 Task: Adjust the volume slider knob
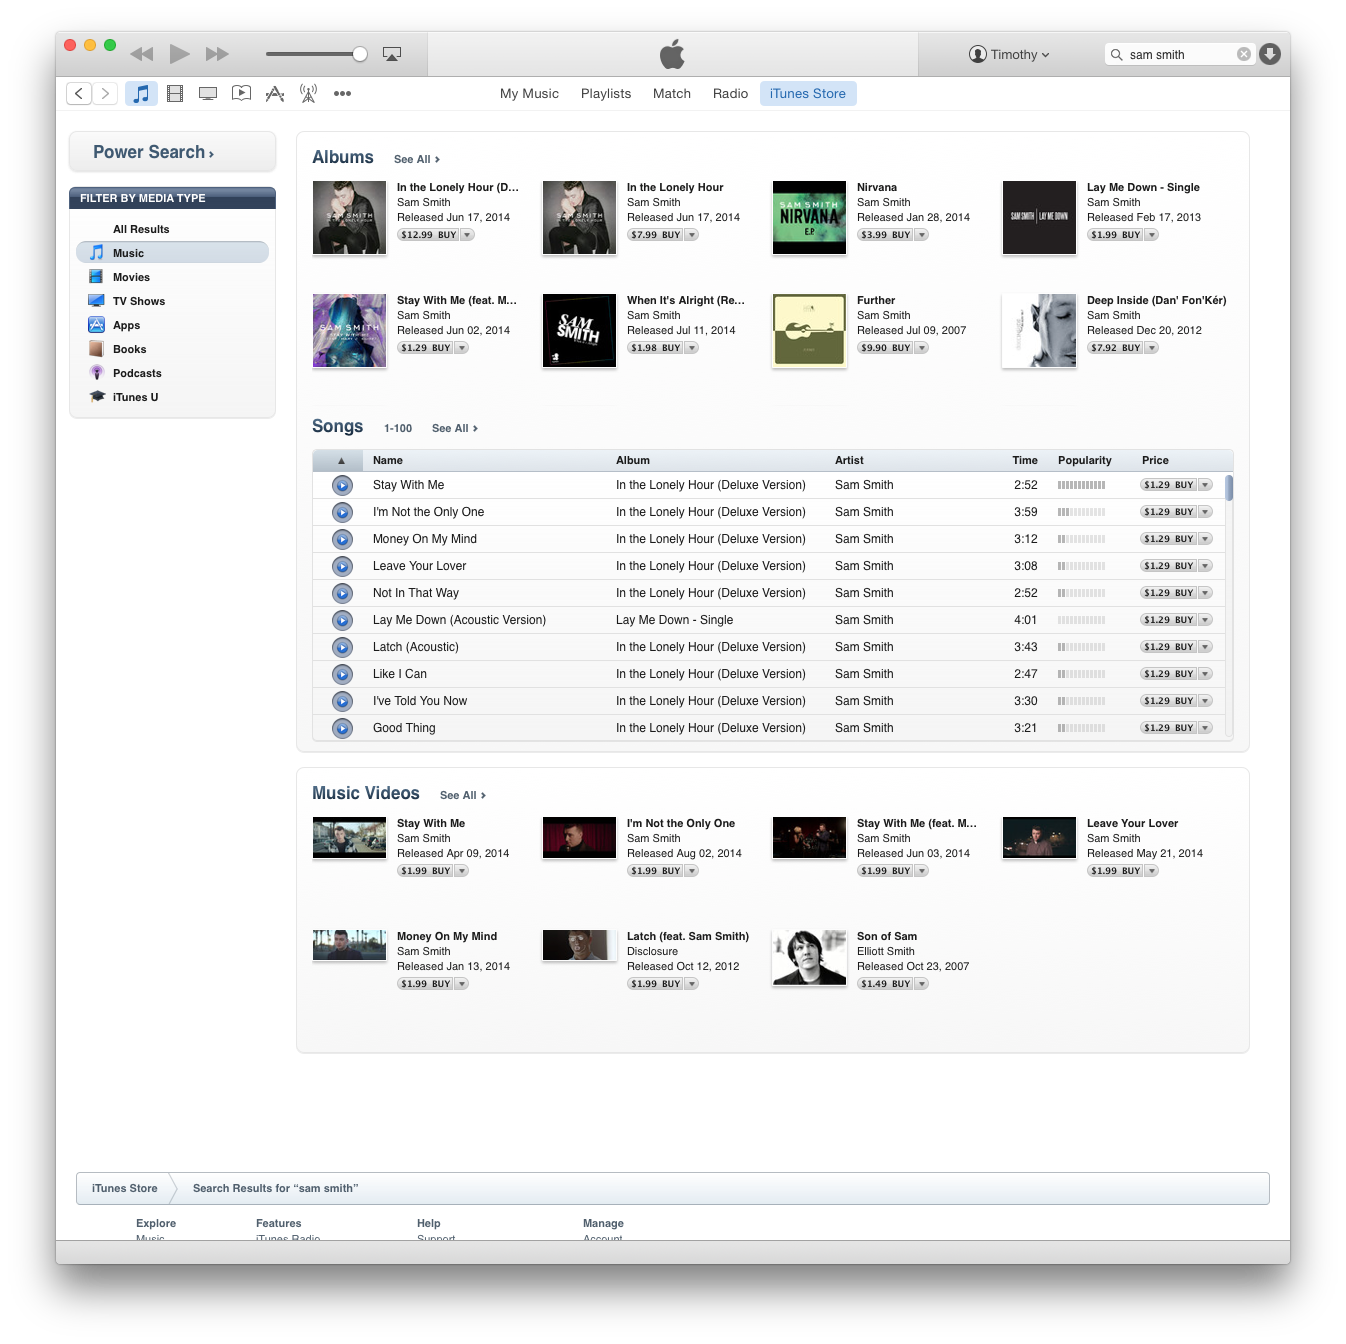pyautogui.click(x=360, y=54)
